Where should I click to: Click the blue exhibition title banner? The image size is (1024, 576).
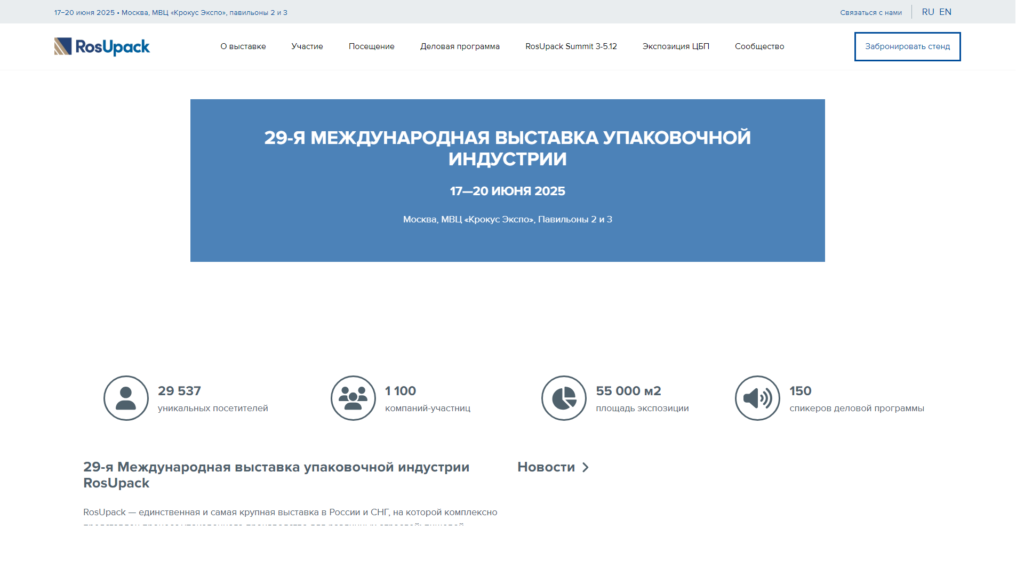coord(507,180)
